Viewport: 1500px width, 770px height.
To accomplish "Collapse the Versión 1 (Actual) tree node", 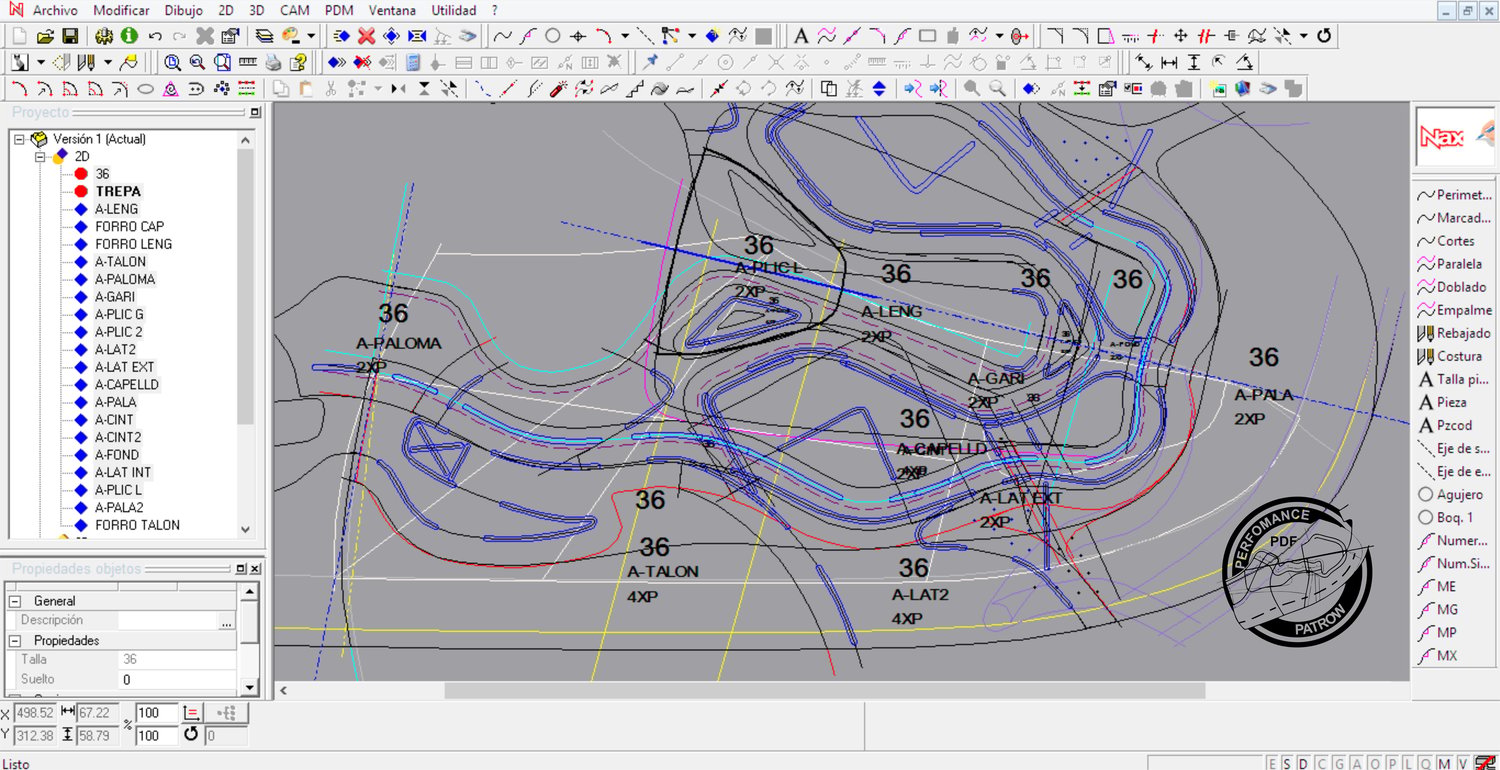I will (x=19, y=139).
